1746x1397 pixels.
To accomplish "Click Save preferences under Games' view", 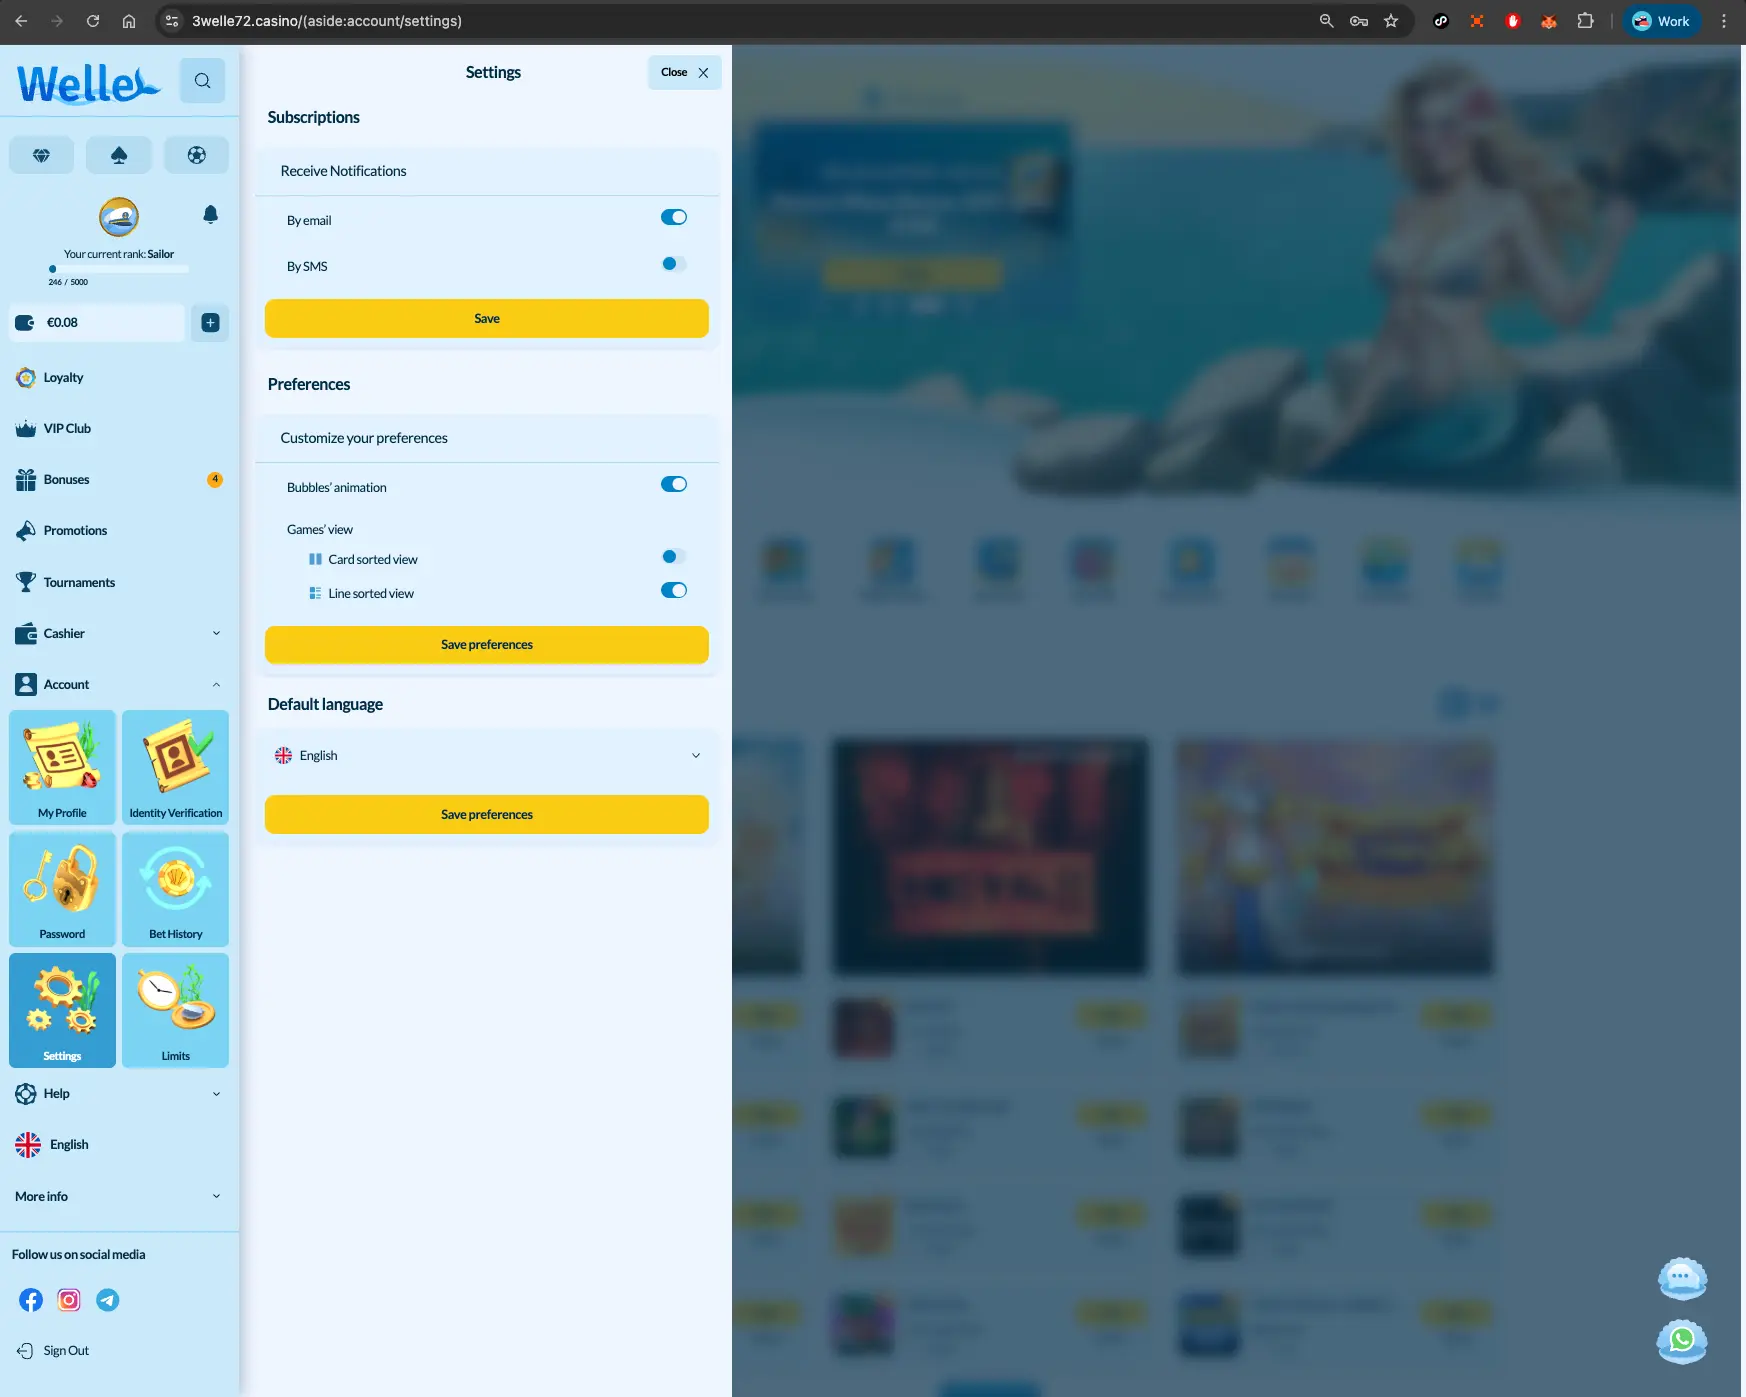I will [487, 645].
